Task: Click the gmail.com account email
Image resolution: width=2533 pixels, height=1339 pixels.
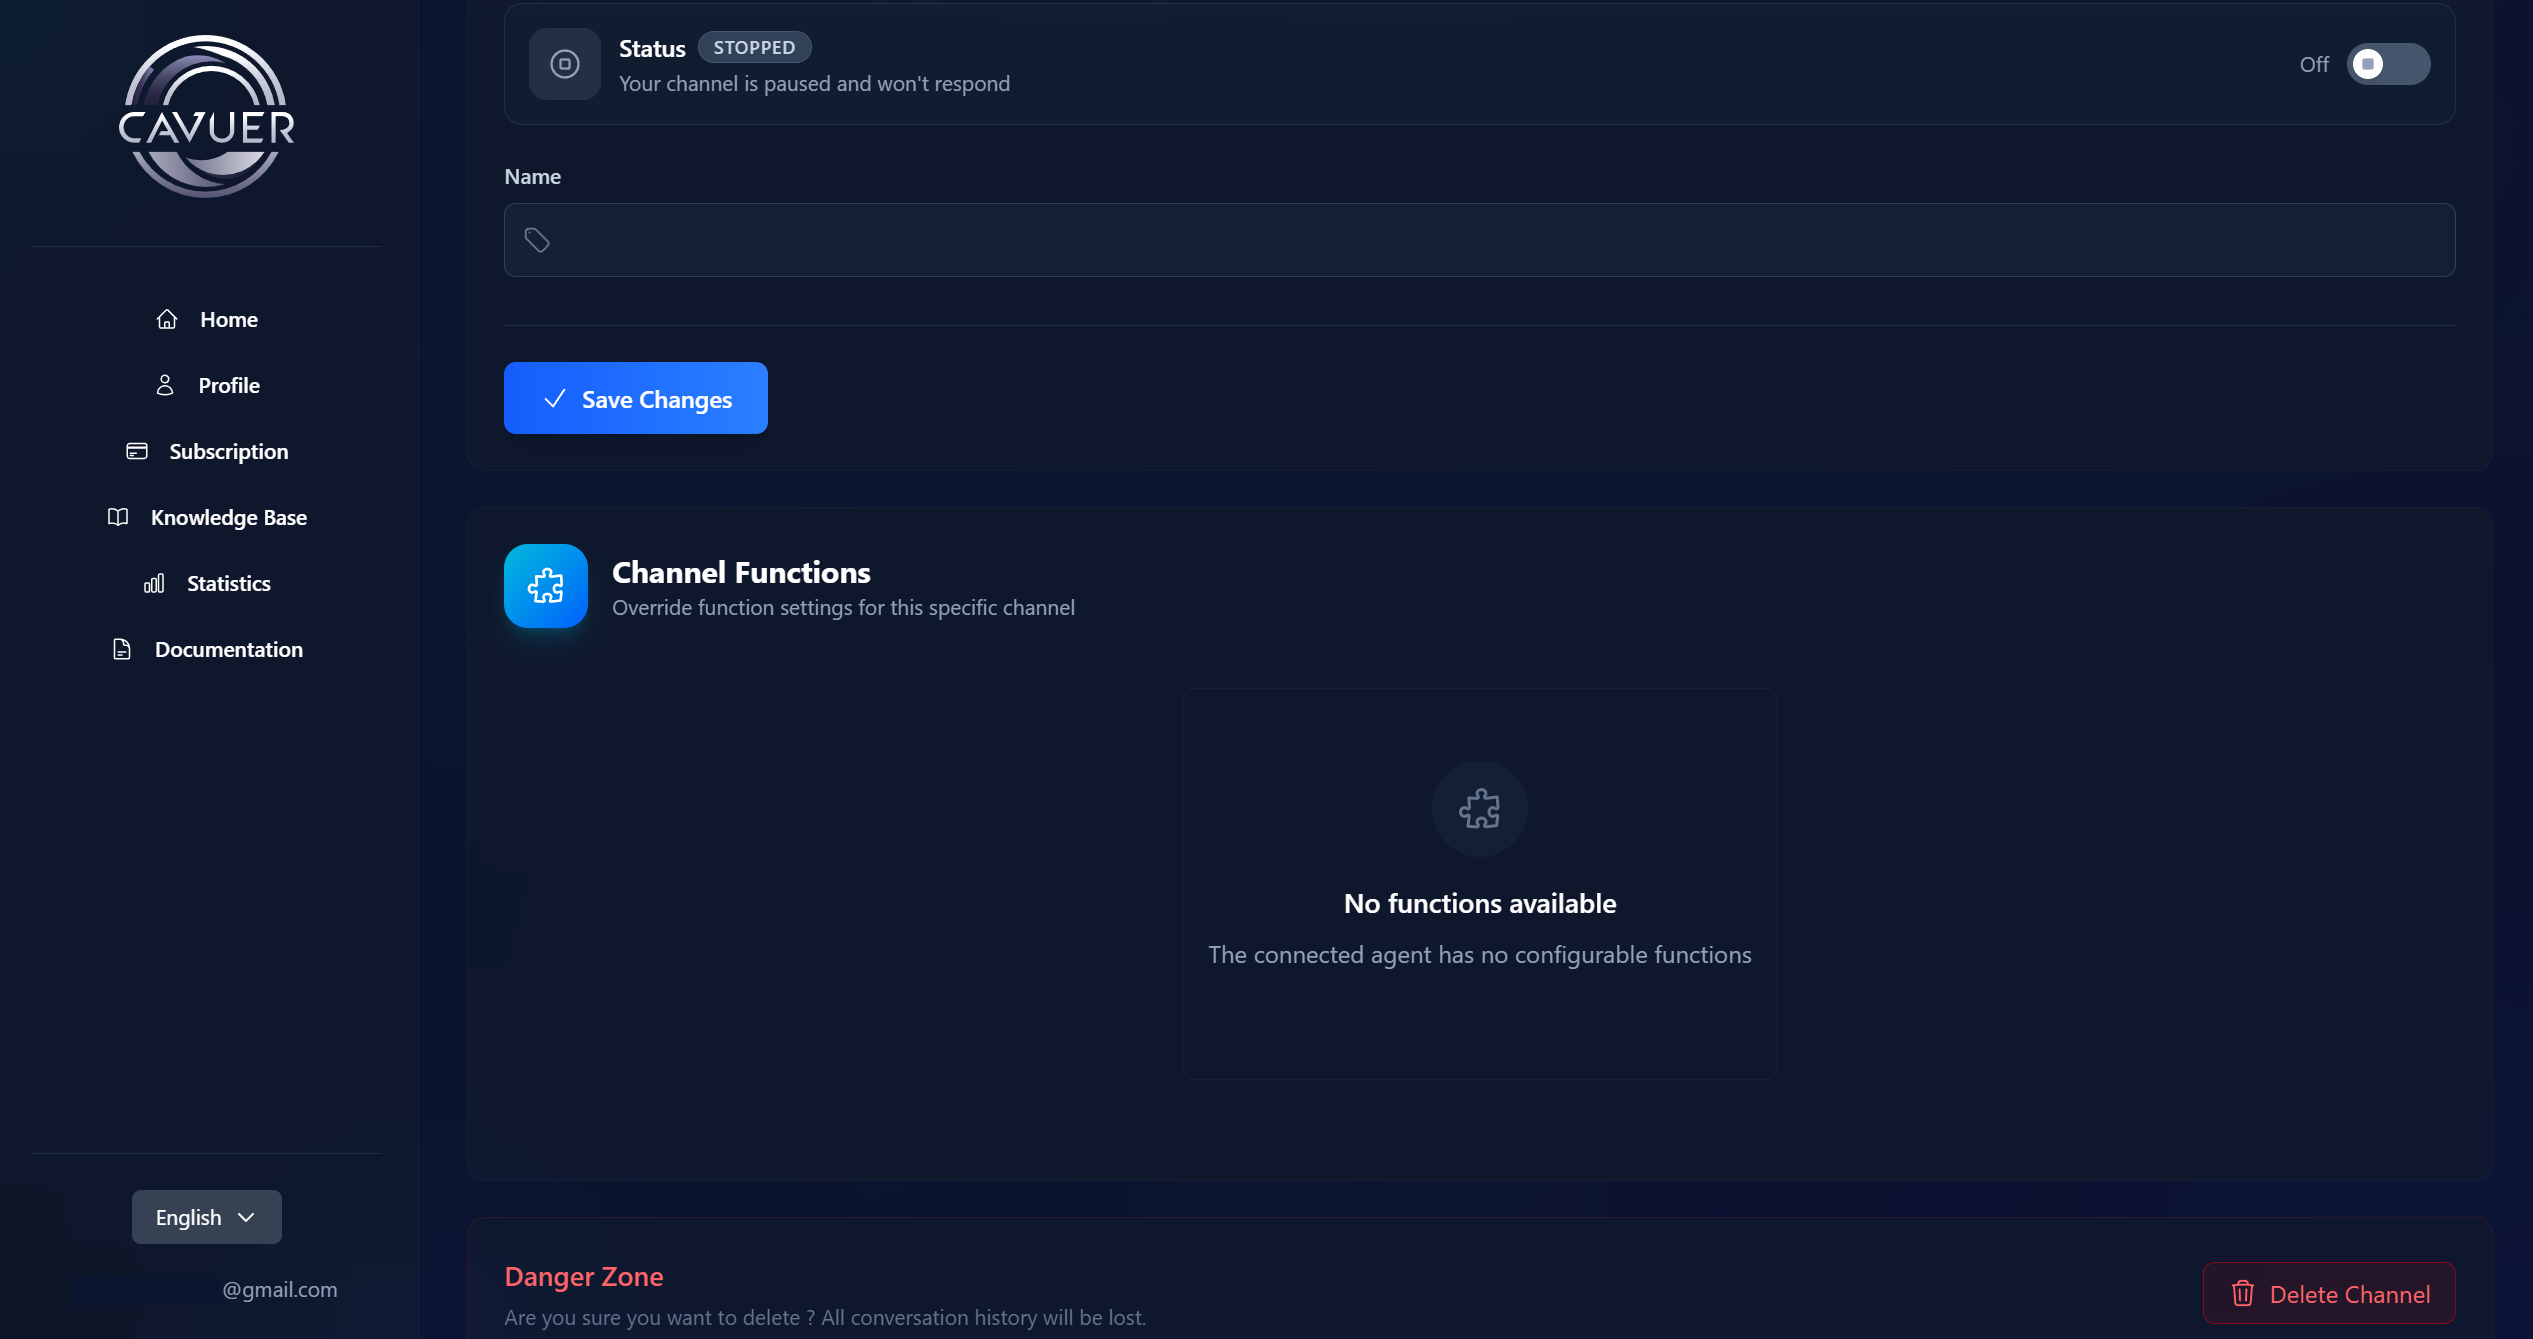Action: coord(279,1289)
